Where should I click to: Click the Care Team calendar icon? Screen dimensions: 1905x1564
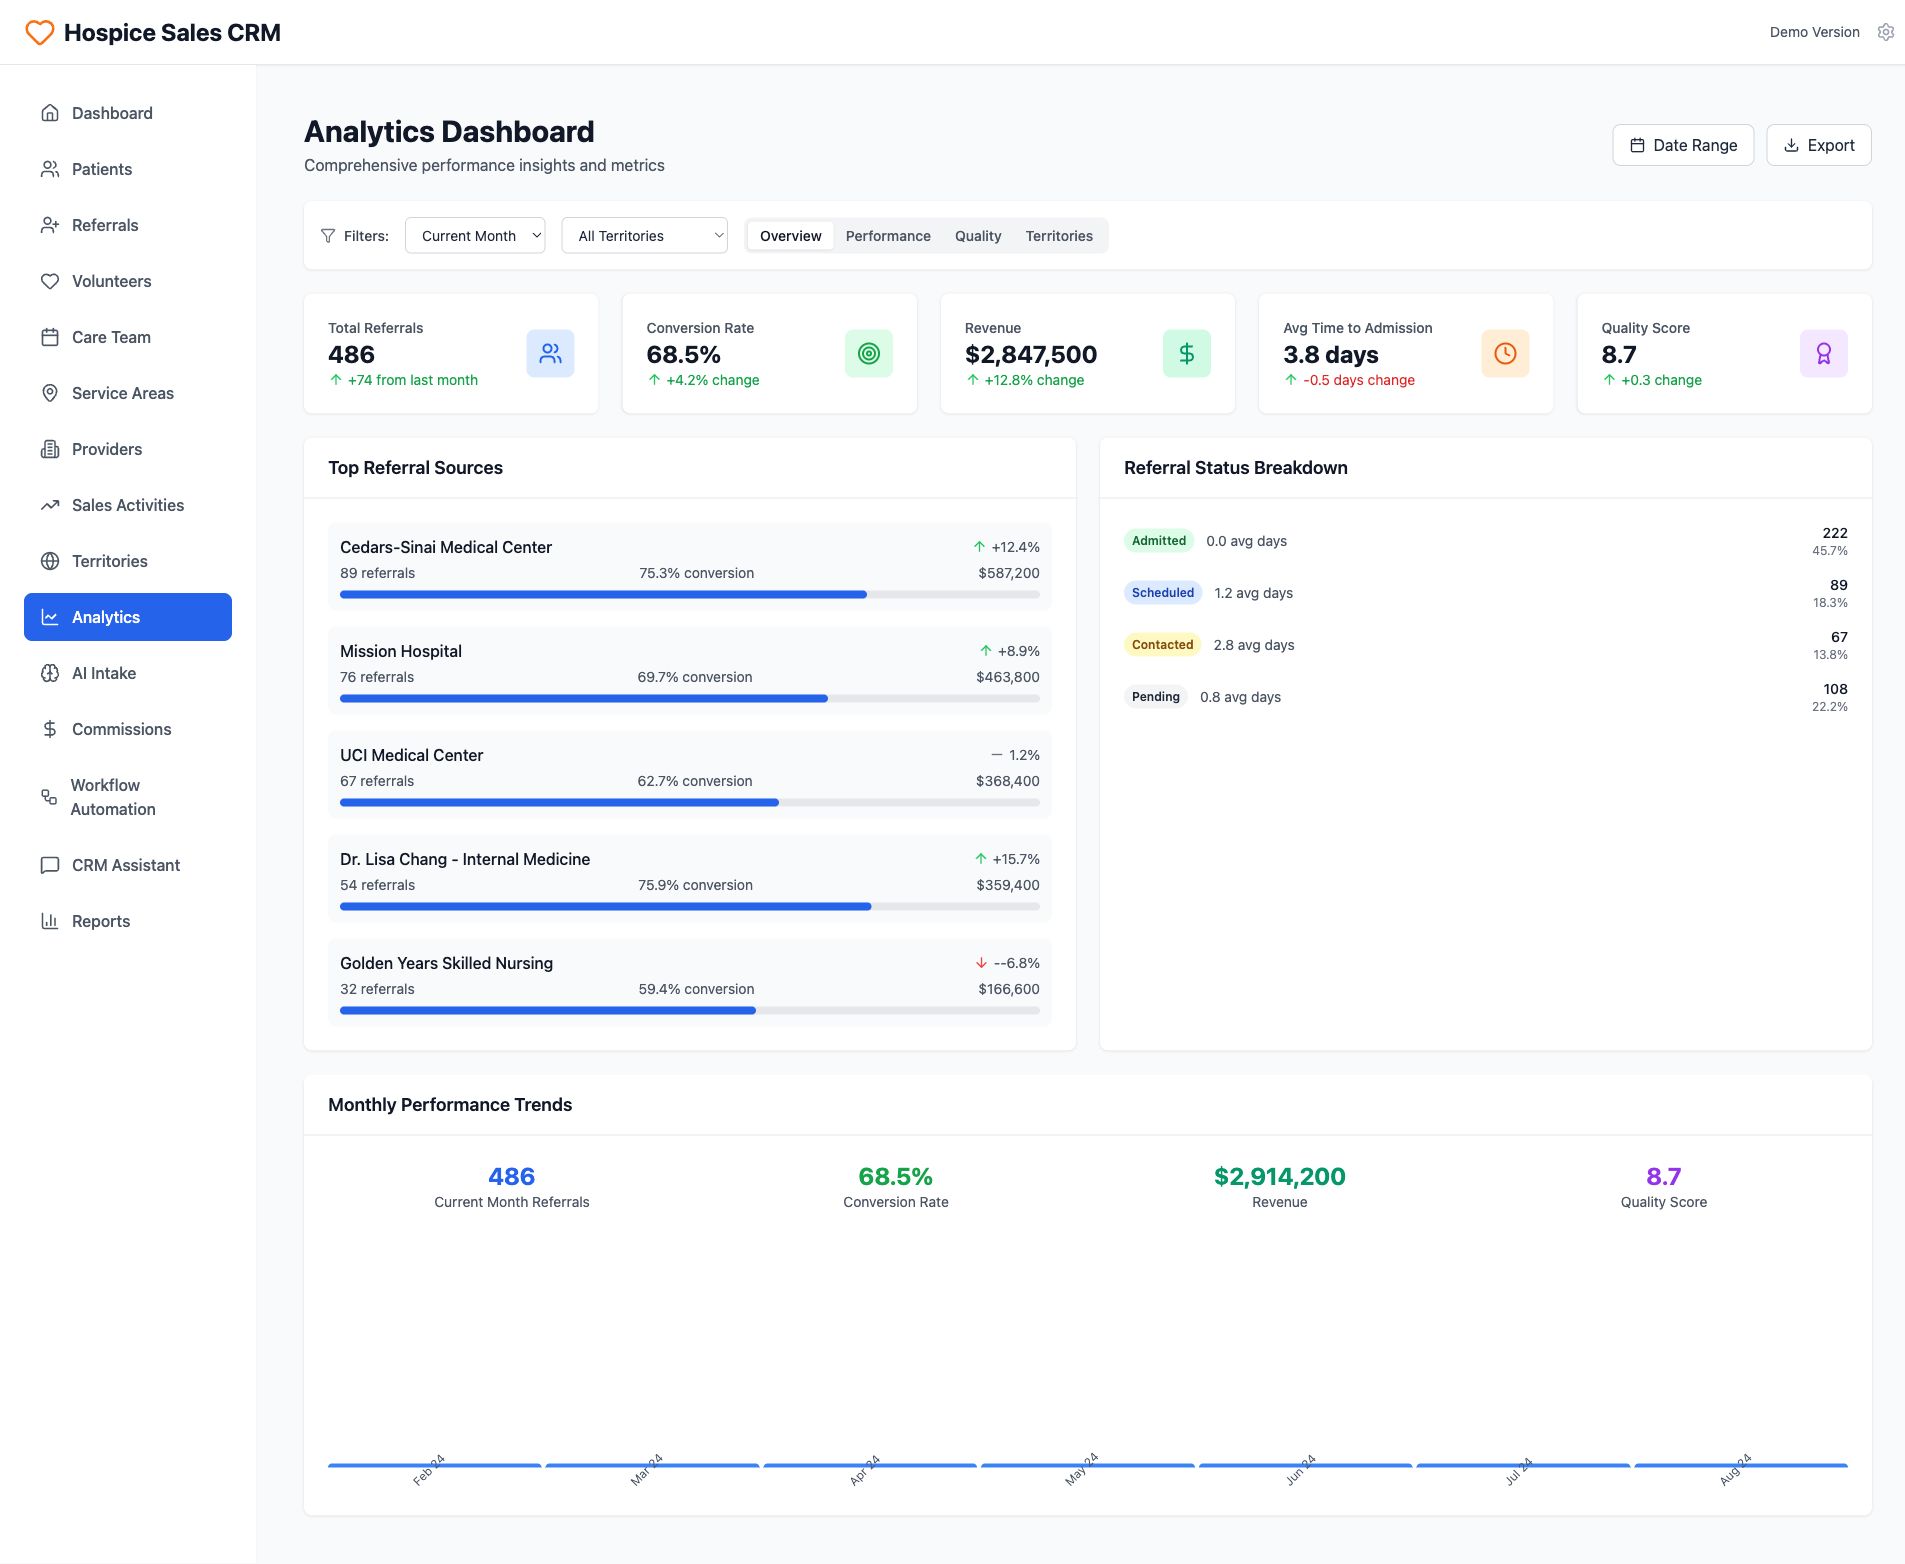point(50,337)
